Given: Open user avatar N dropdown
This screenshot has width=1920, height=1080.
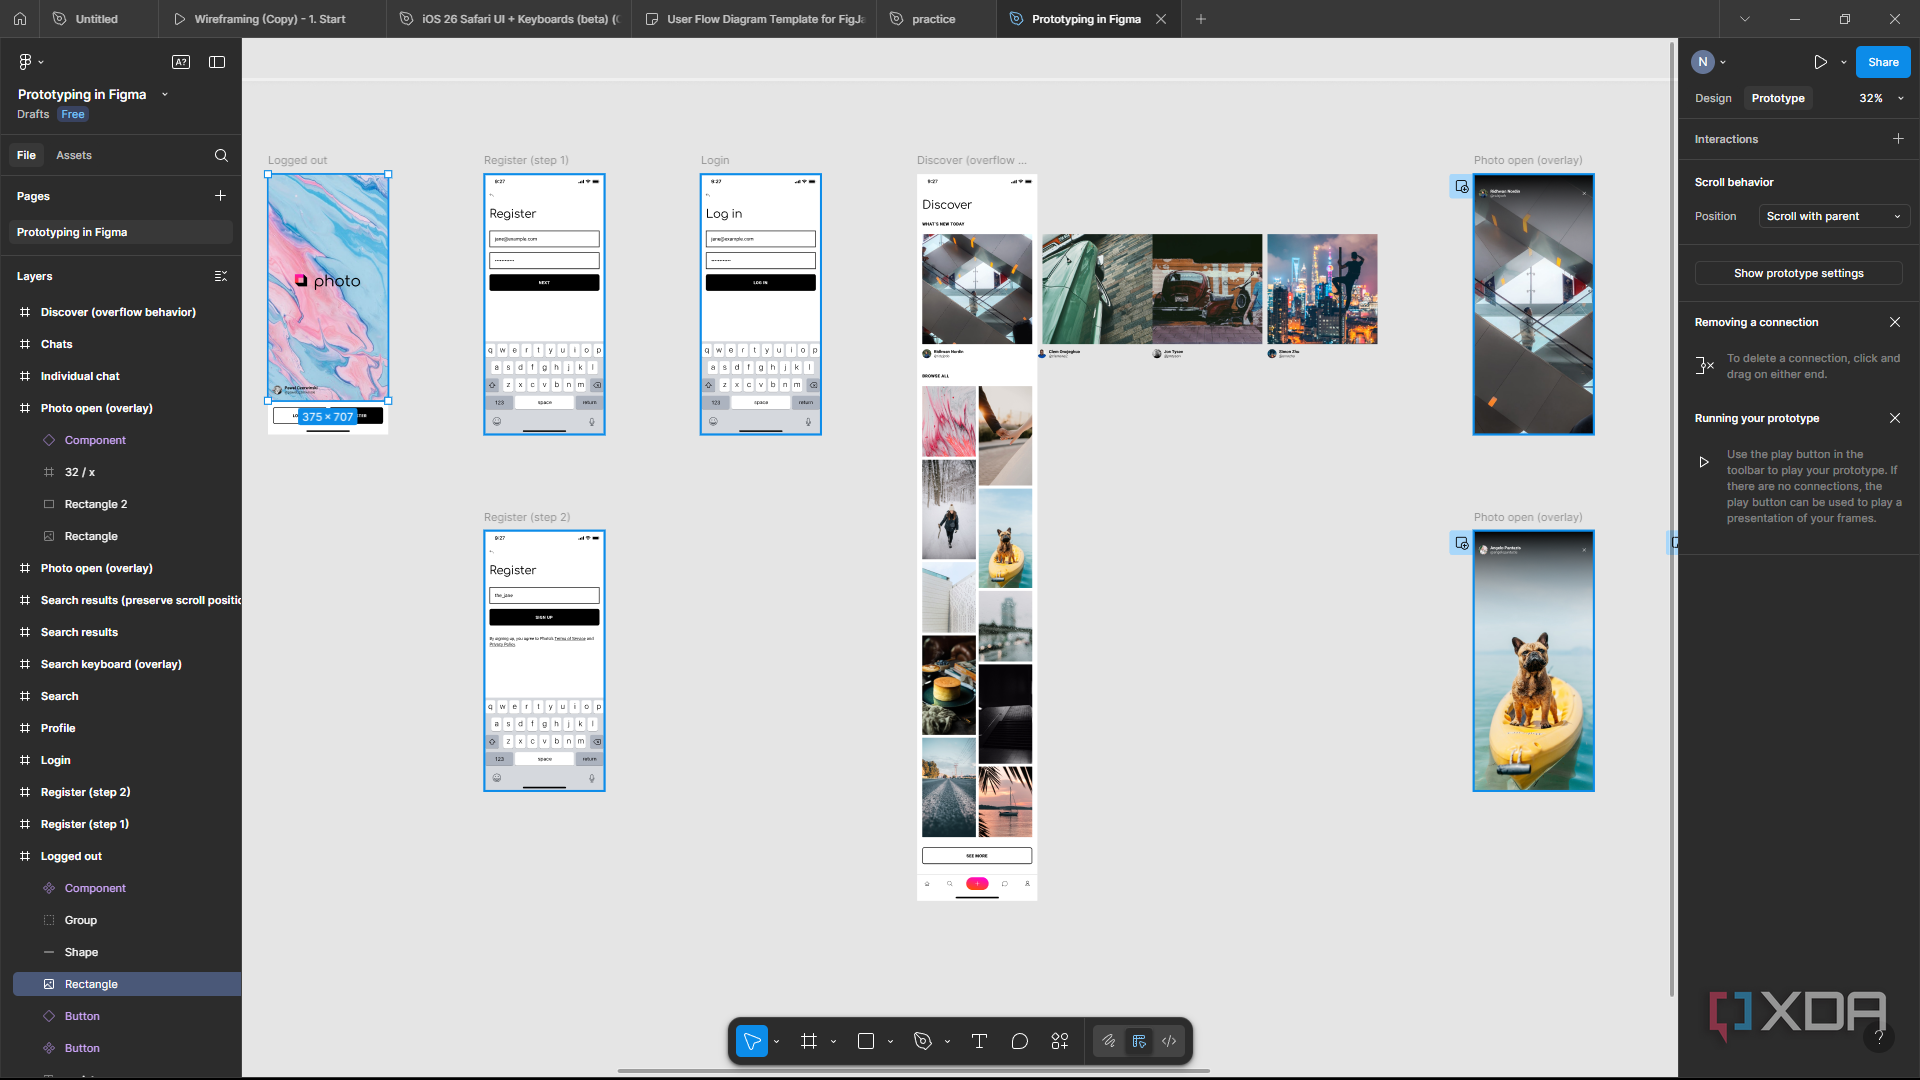Looking at the screenshot, I should point(1709,62).
